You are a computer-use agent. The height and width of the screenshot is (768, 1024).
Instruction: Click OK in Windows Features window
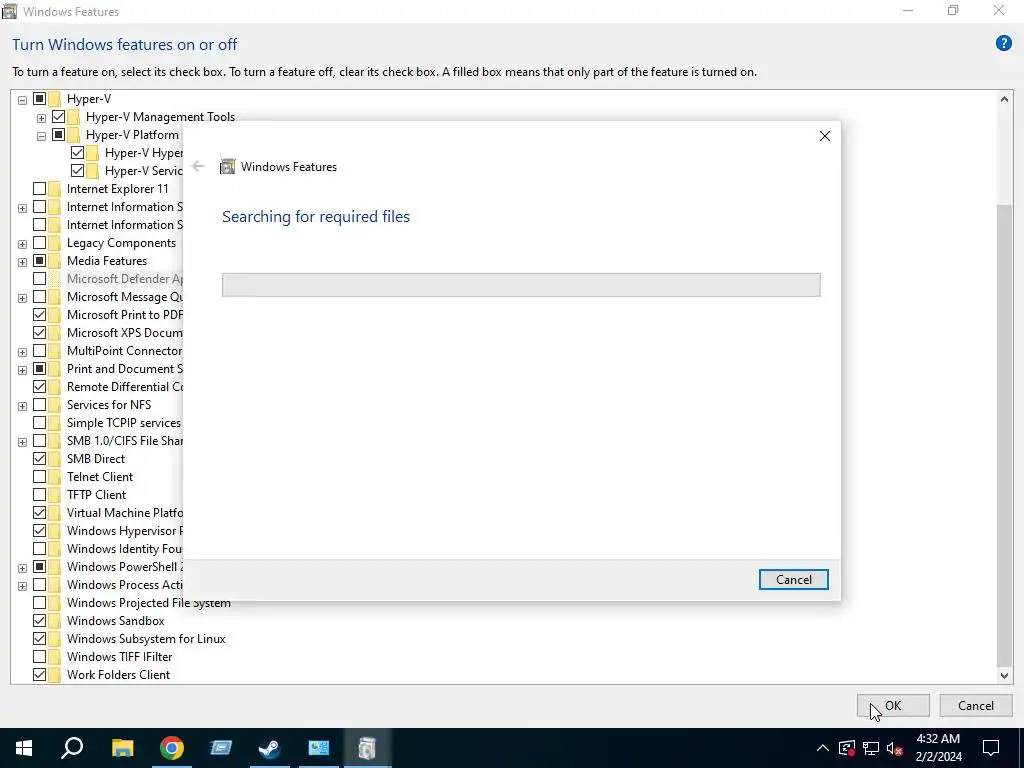[893, 705]
